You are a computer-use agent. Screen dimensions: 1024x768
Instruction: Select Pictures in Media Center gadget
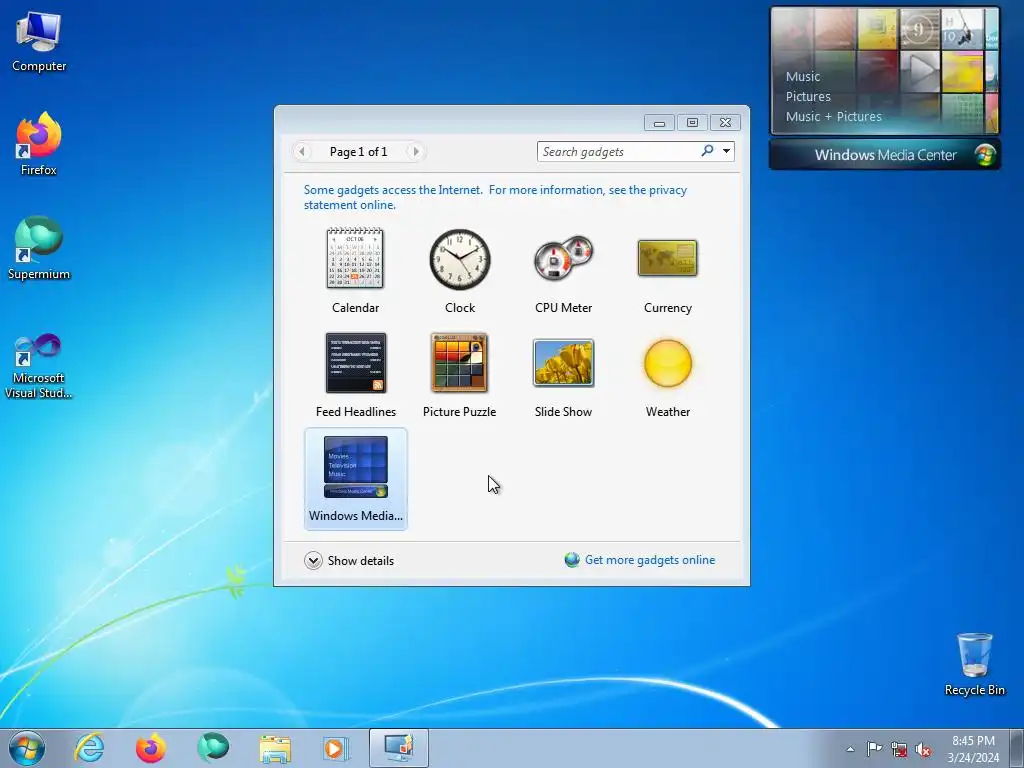point(808,97)
